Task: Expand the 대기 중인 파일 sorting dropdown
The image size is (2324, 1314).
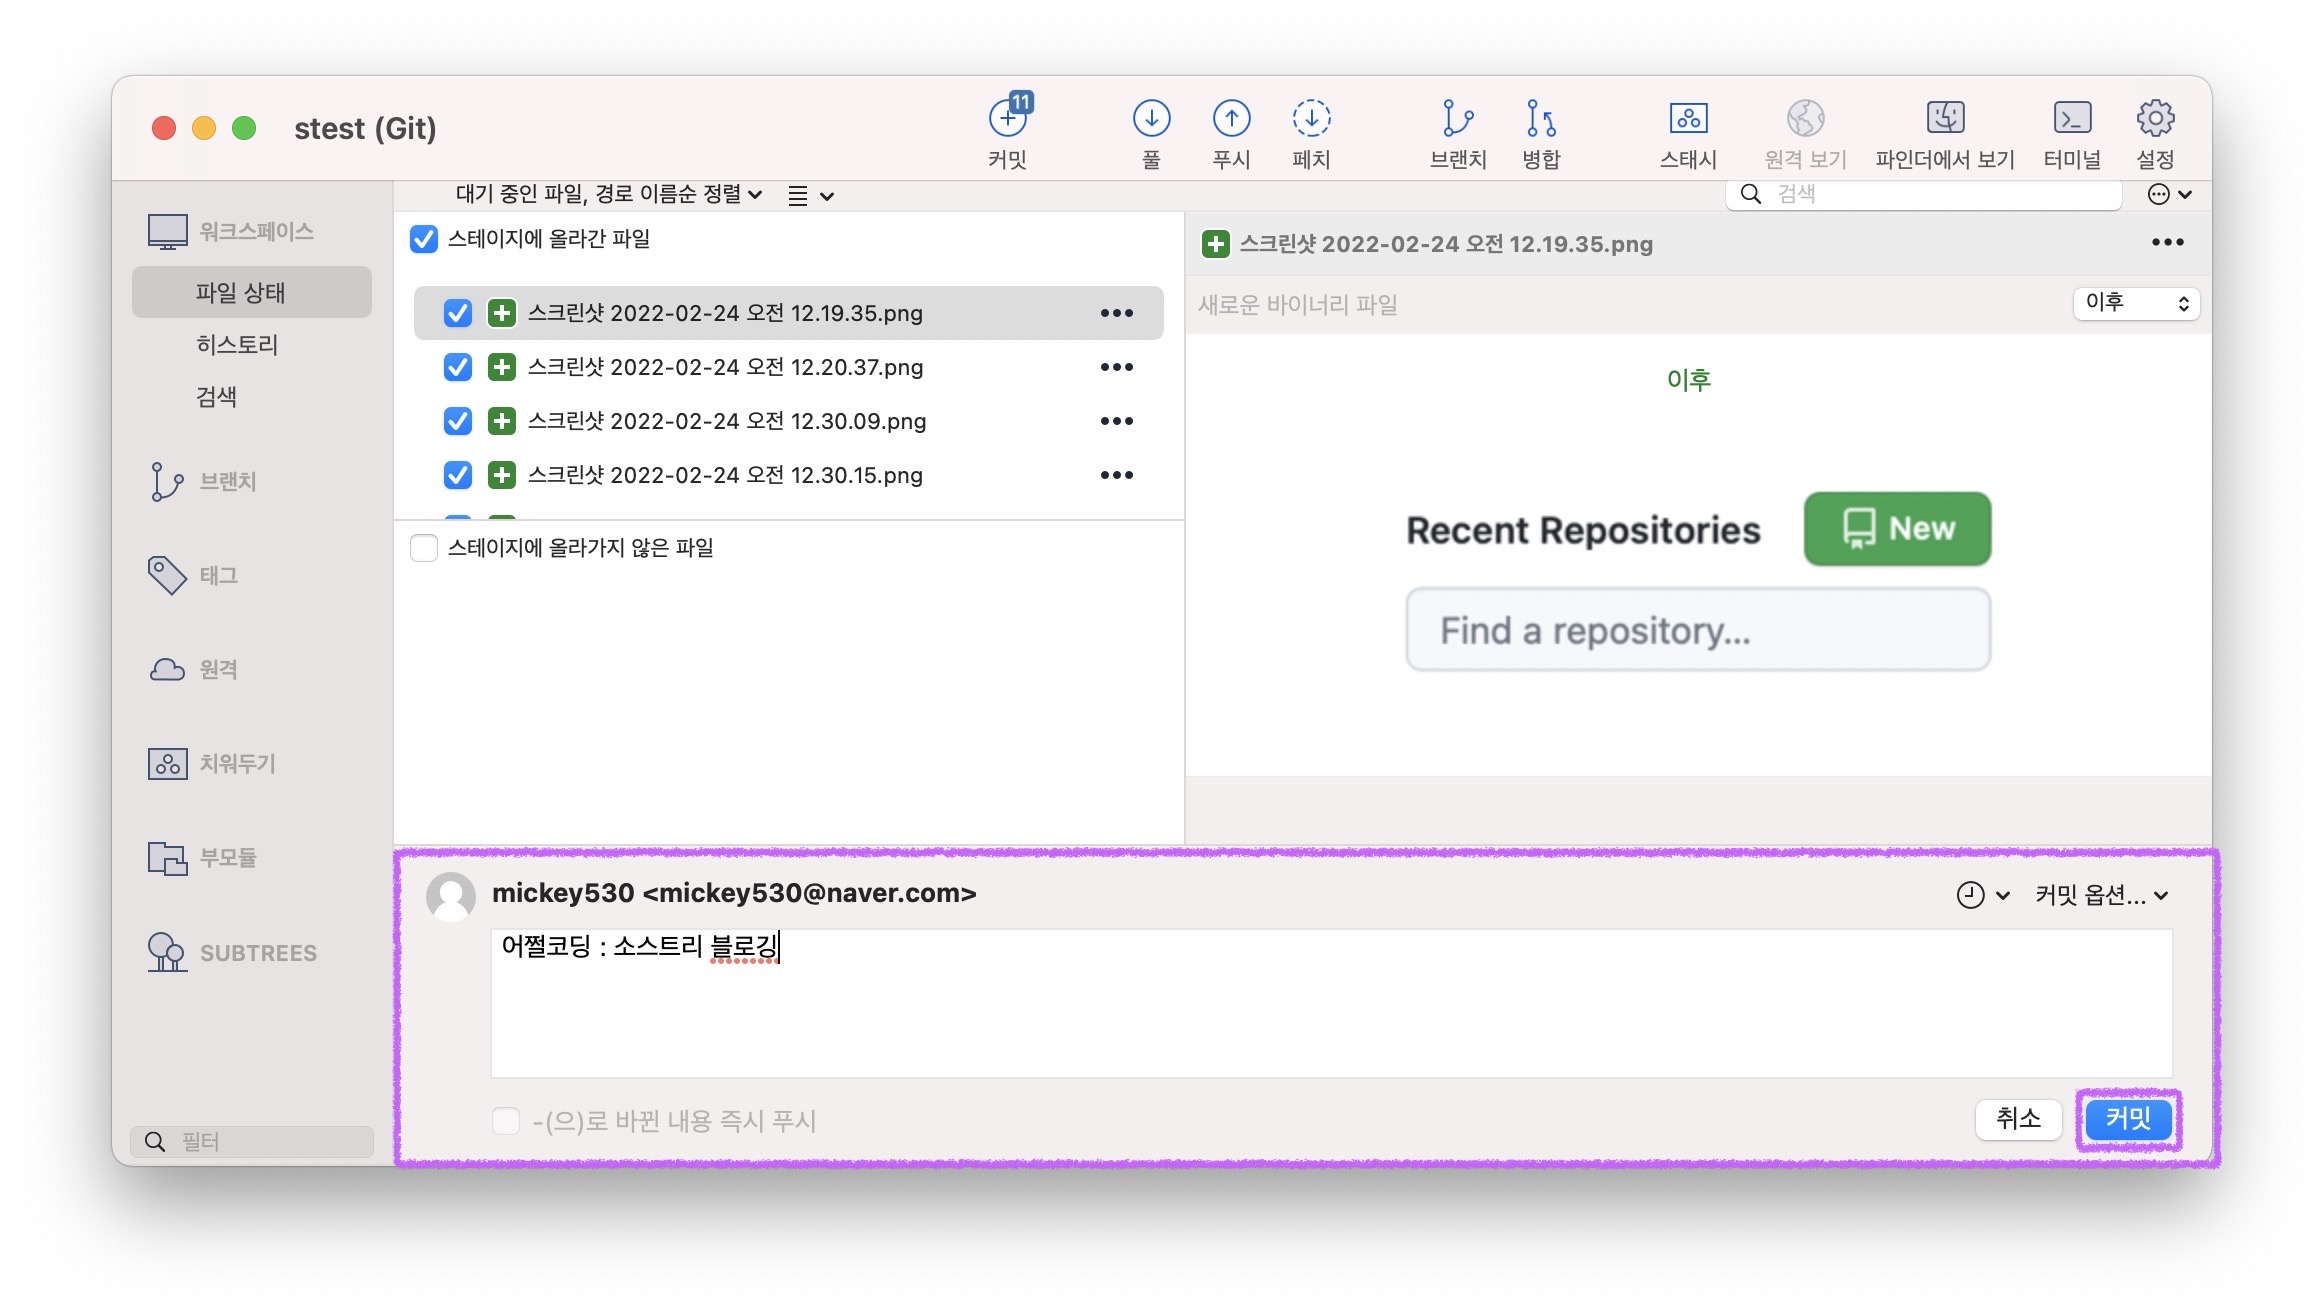Action: click(609, 195)
